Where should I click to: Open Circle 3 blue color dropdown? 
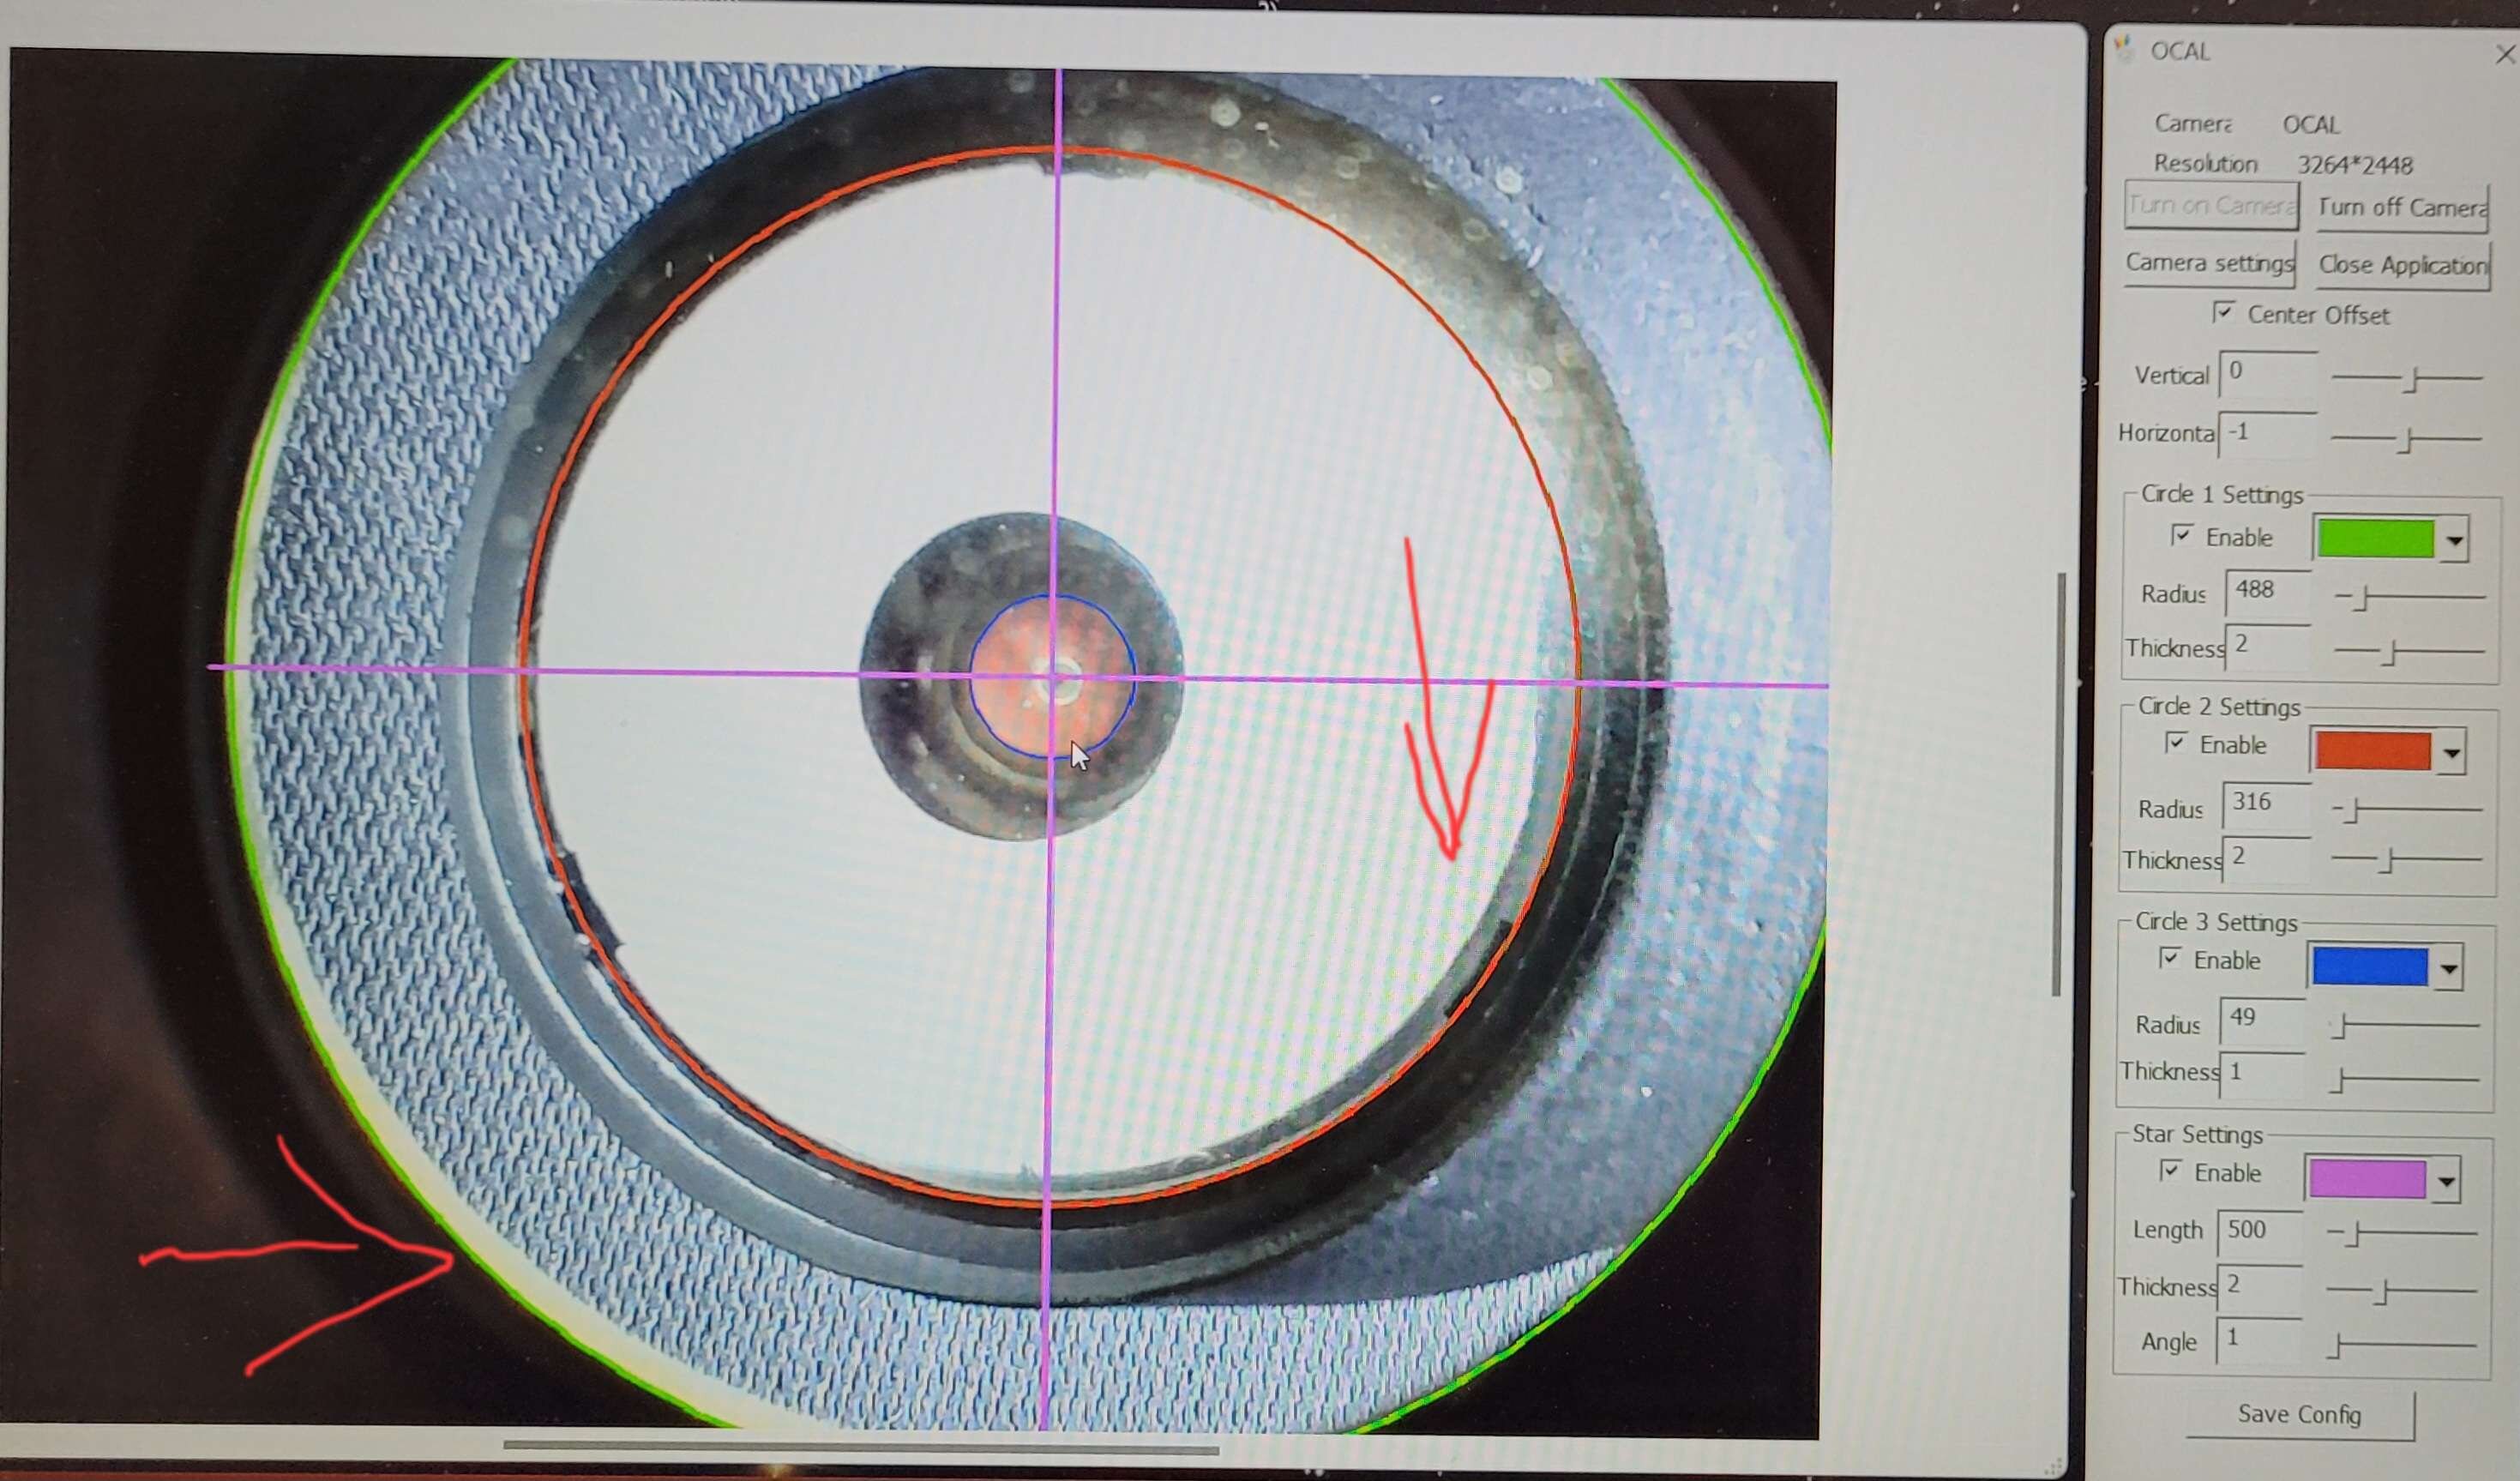2448,968
